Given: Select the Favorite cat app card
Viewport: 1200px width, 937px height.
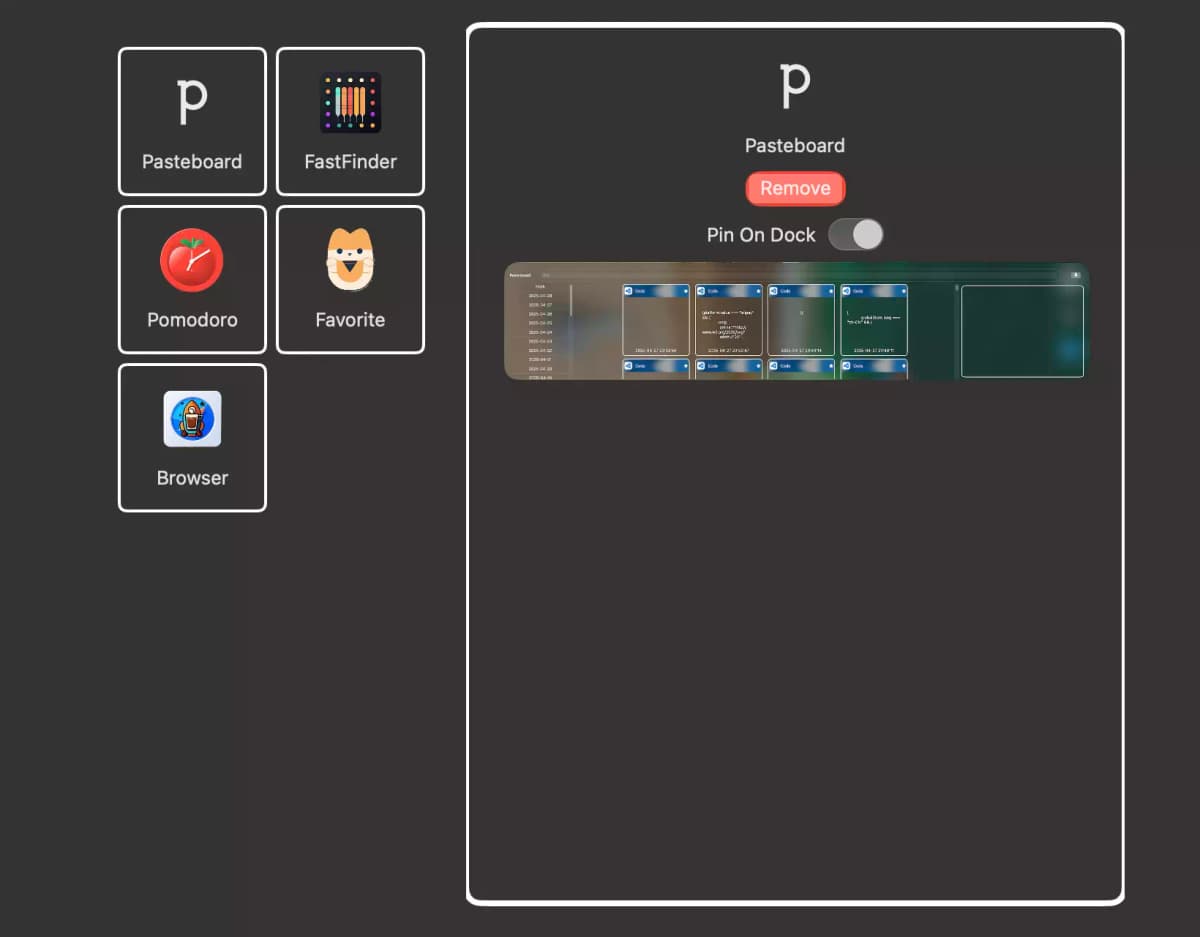Looking at the screenshot, I should (350, 279).
